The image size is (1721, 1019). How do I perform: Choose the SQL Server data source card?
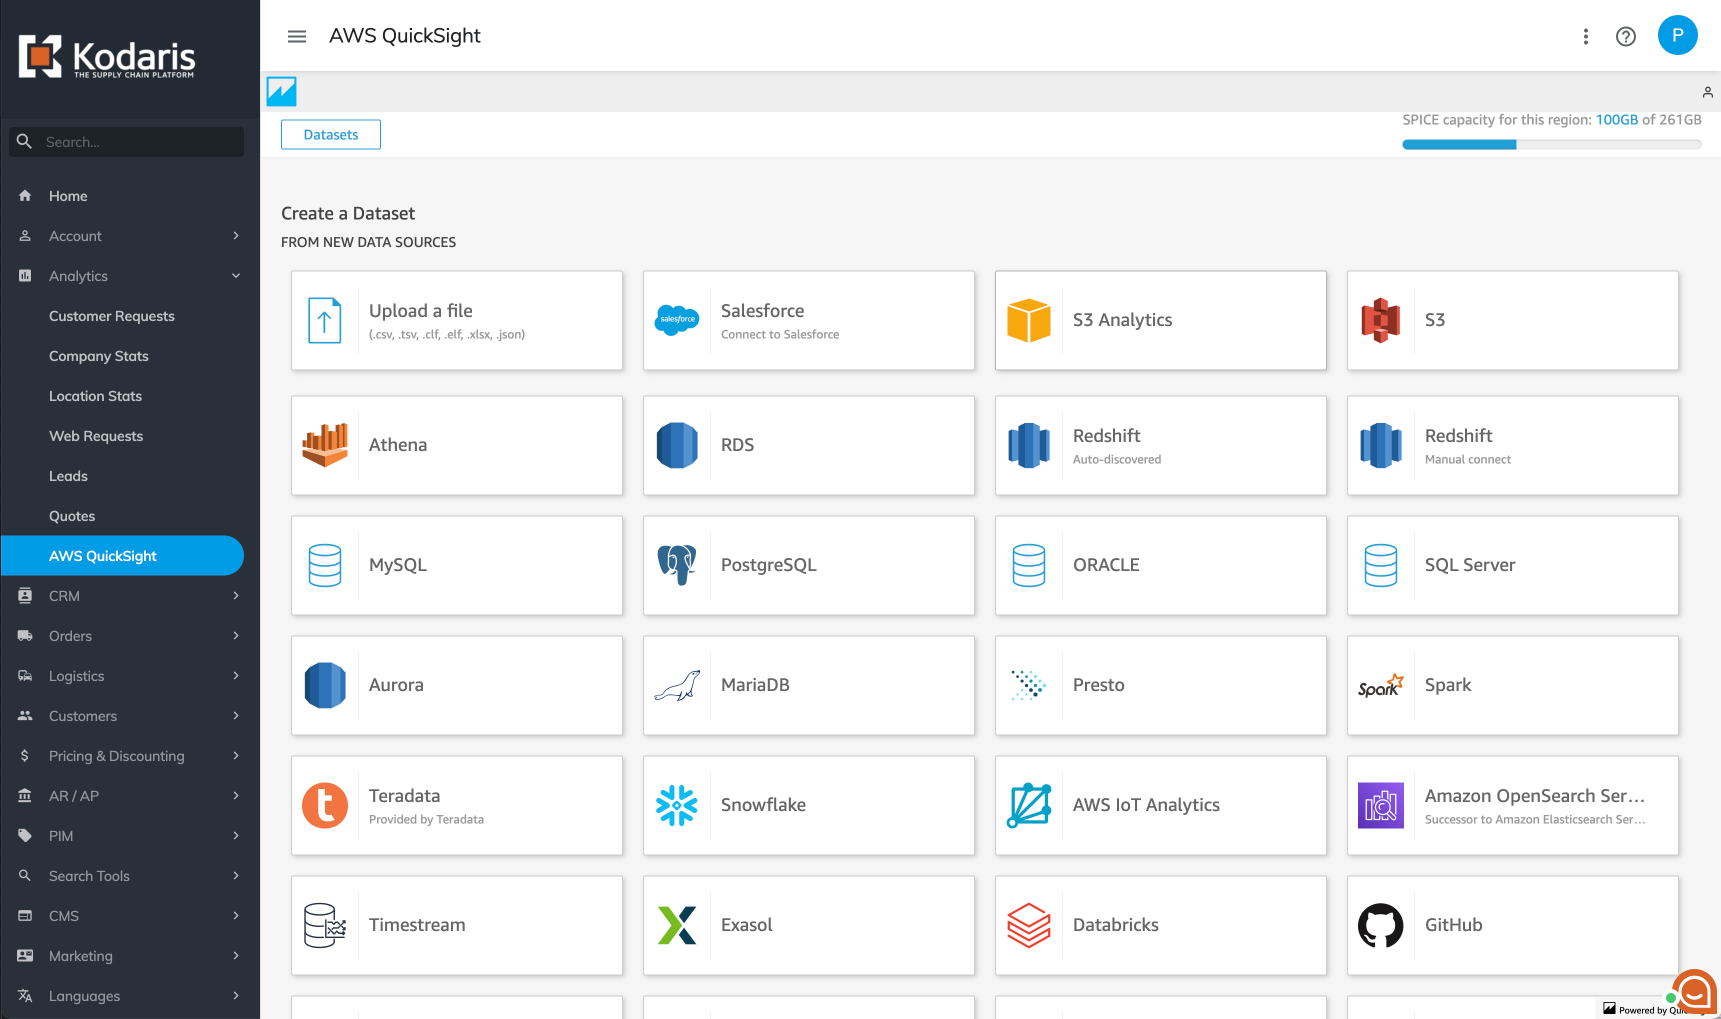tap(1513, 565)
